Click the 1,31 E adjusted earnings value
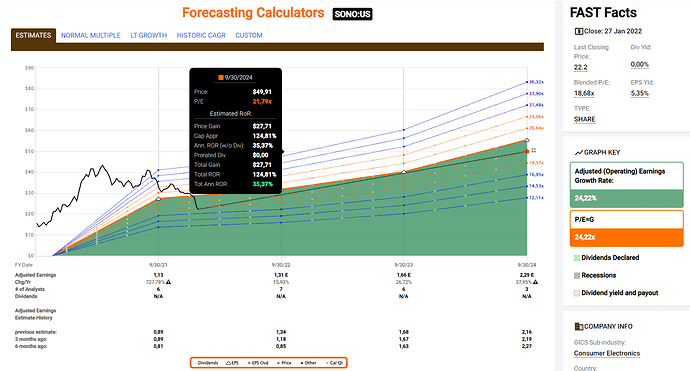The image size is (690, 371). (281, 275)
